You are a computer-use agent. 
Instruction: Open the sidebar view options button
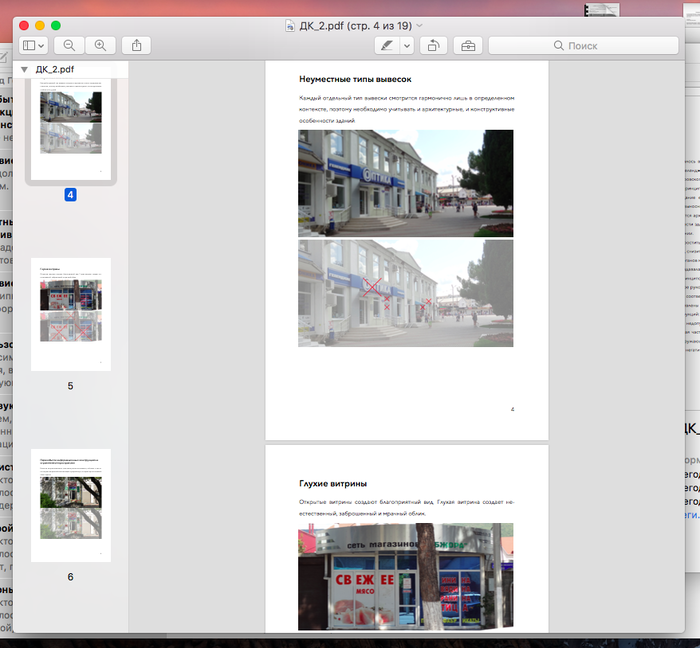(33, 46)
